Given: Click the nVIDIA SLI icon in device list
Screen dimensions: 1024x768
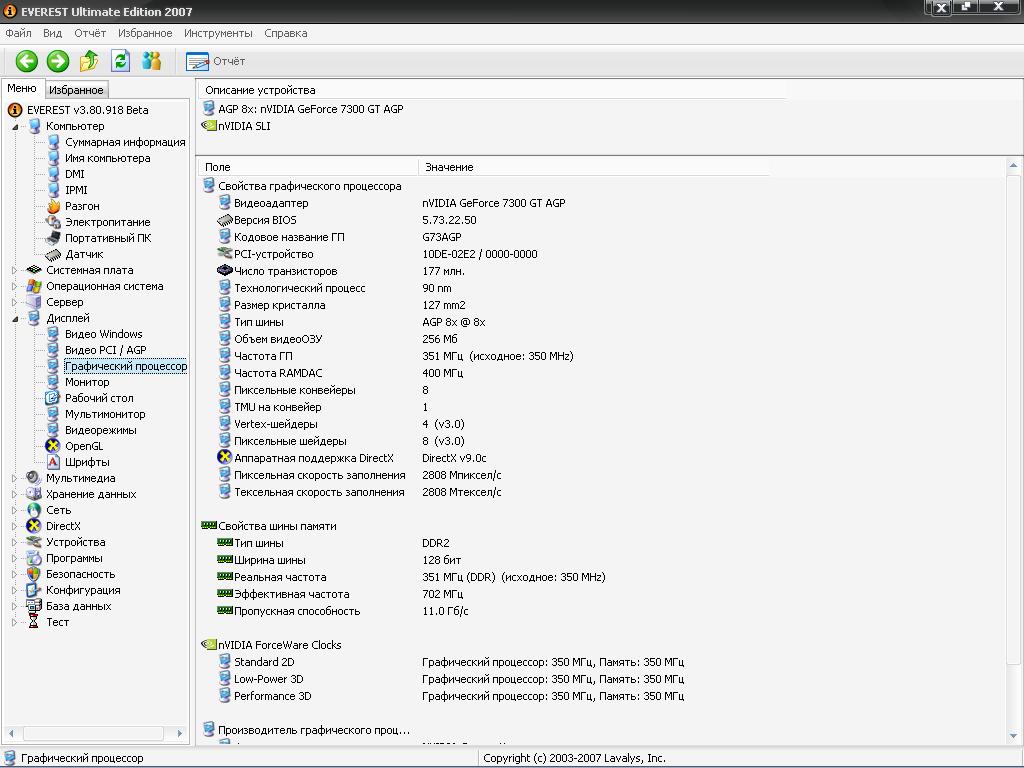Looking at the screenshot, I should point(209,125).
